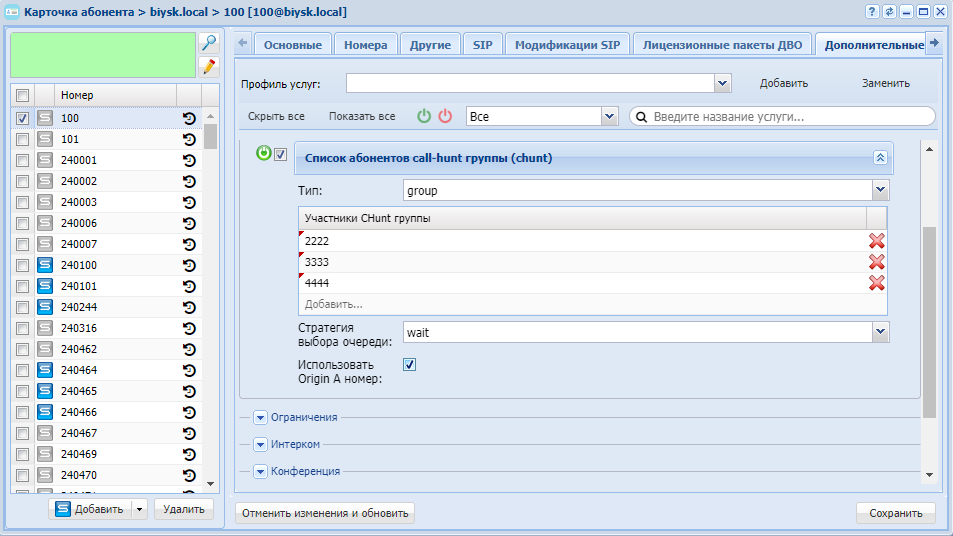Image resolution: width=953 pixels, height=536 pixels.
Task: Click the Сохранить button
Action: click(895, 513)
